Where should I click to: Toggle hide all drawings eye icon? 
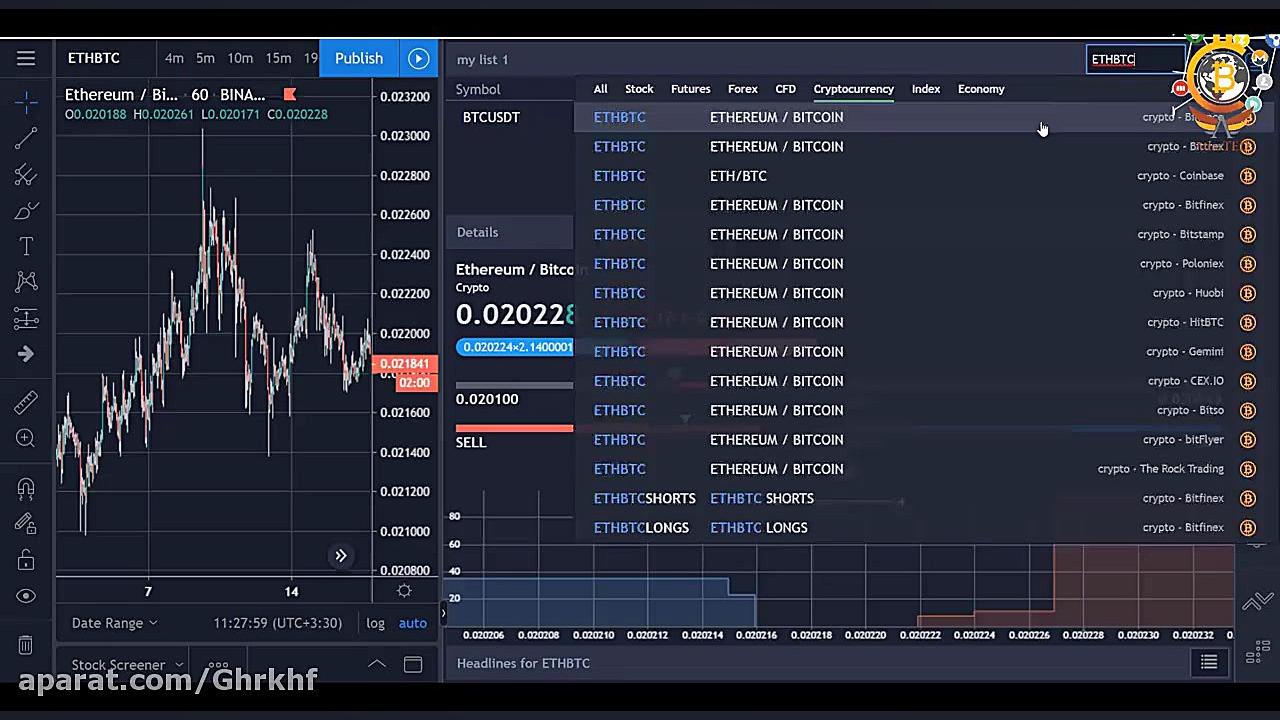[26, 596]
